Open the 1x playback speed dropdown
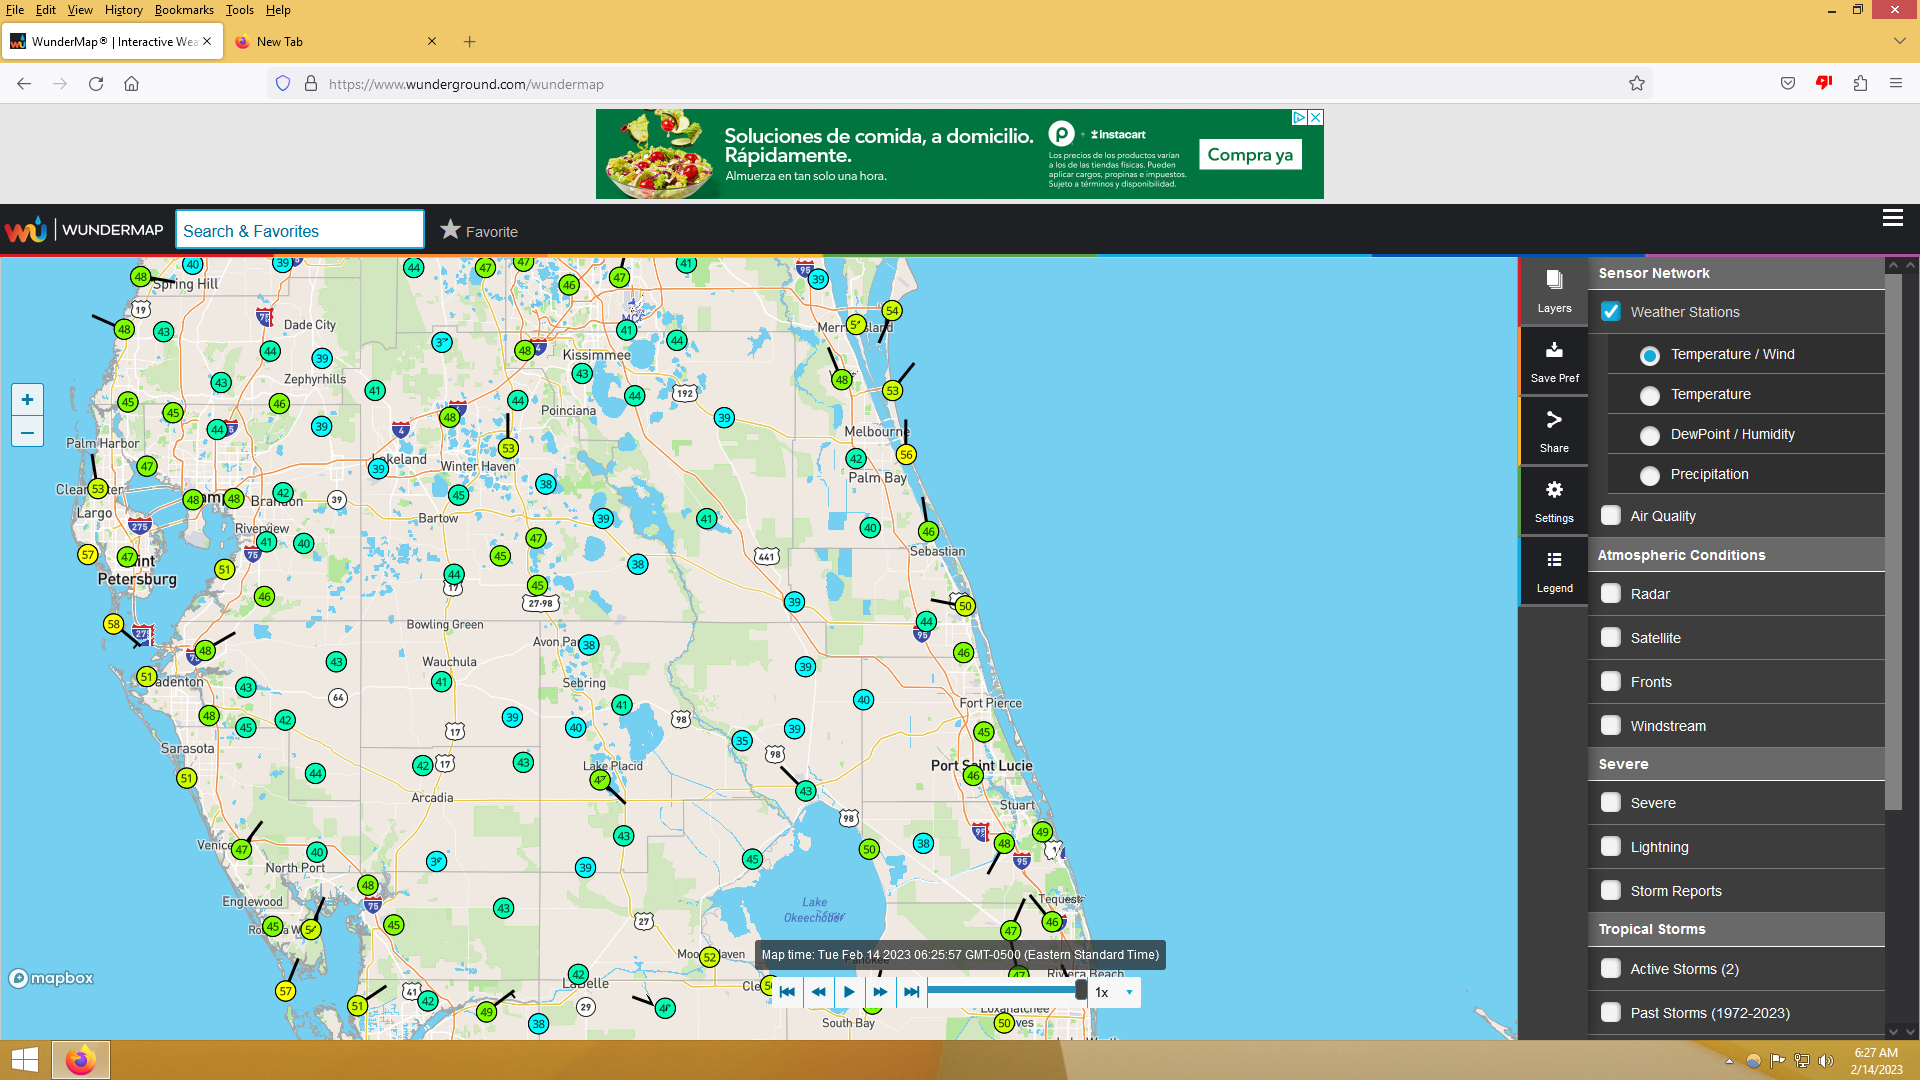This screenshot has width=1920, height=1080. click(x=1114, y=992)
